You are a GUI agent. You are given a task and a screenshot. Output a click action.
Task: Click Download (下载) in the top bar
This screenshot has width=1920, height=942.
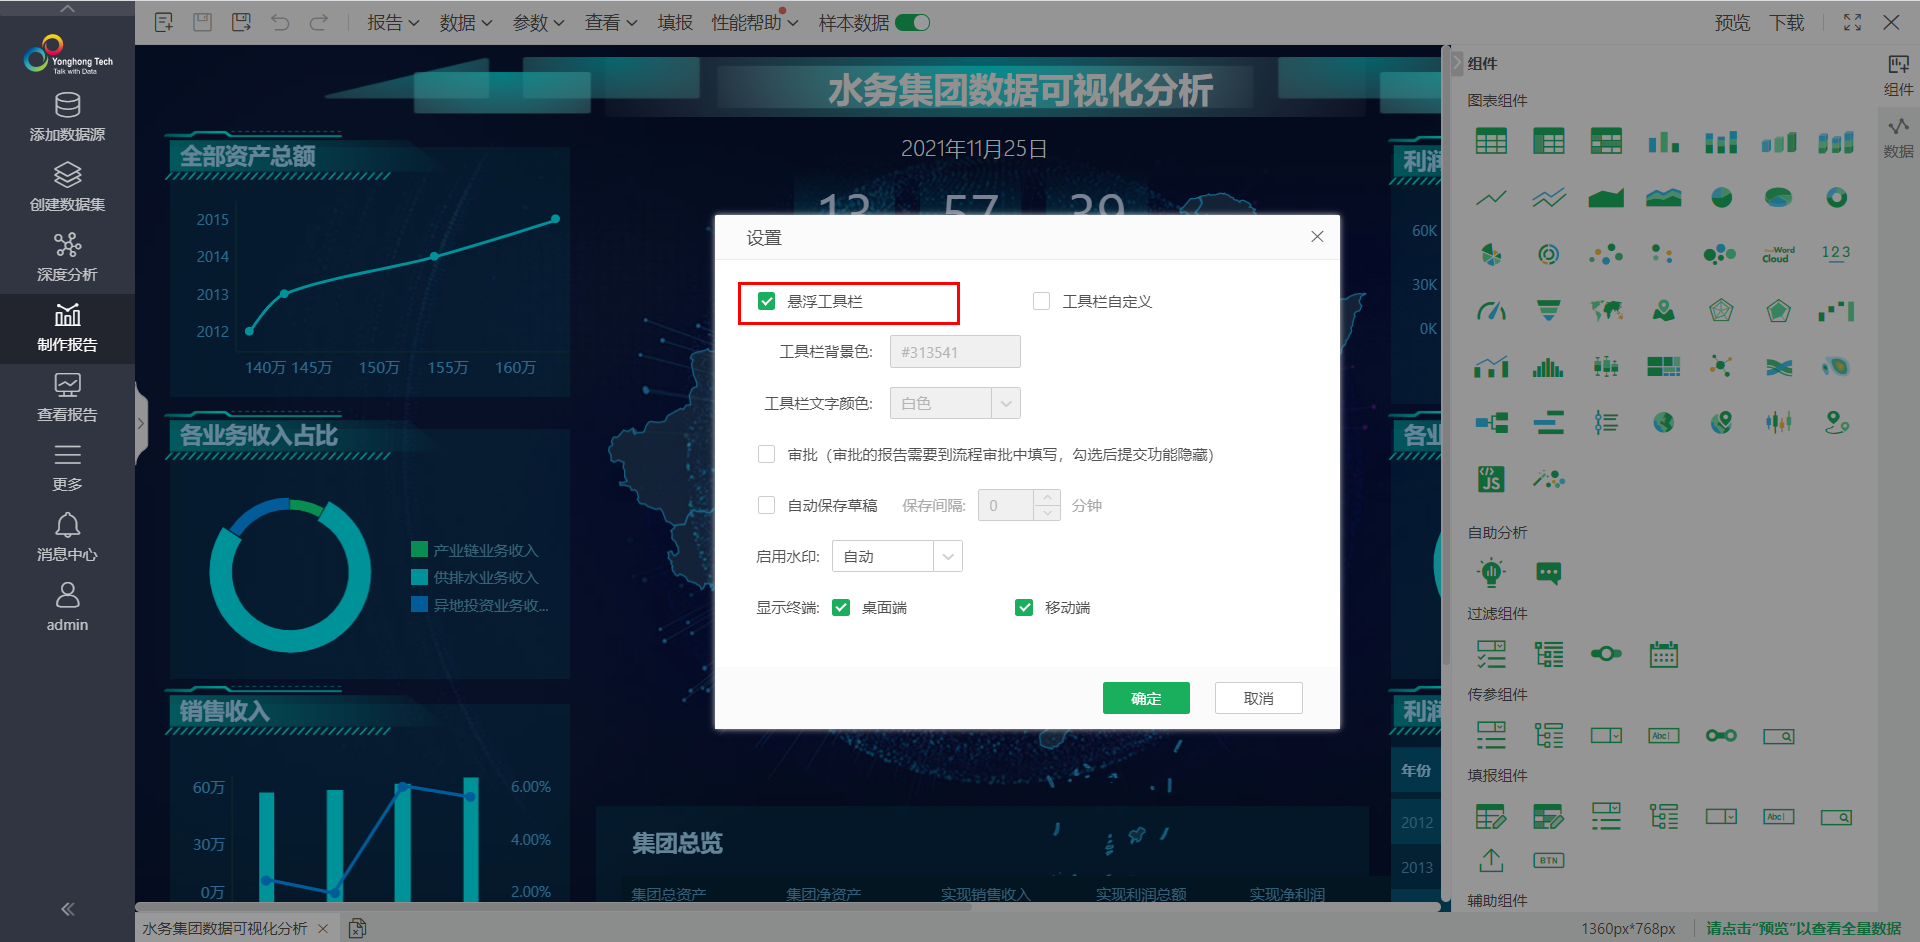coord(1787,22)
